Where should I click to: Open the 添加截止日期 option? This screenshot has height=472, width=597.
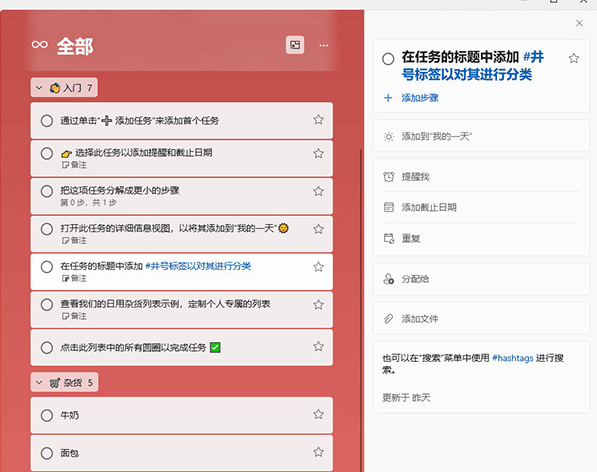point(481,207)
